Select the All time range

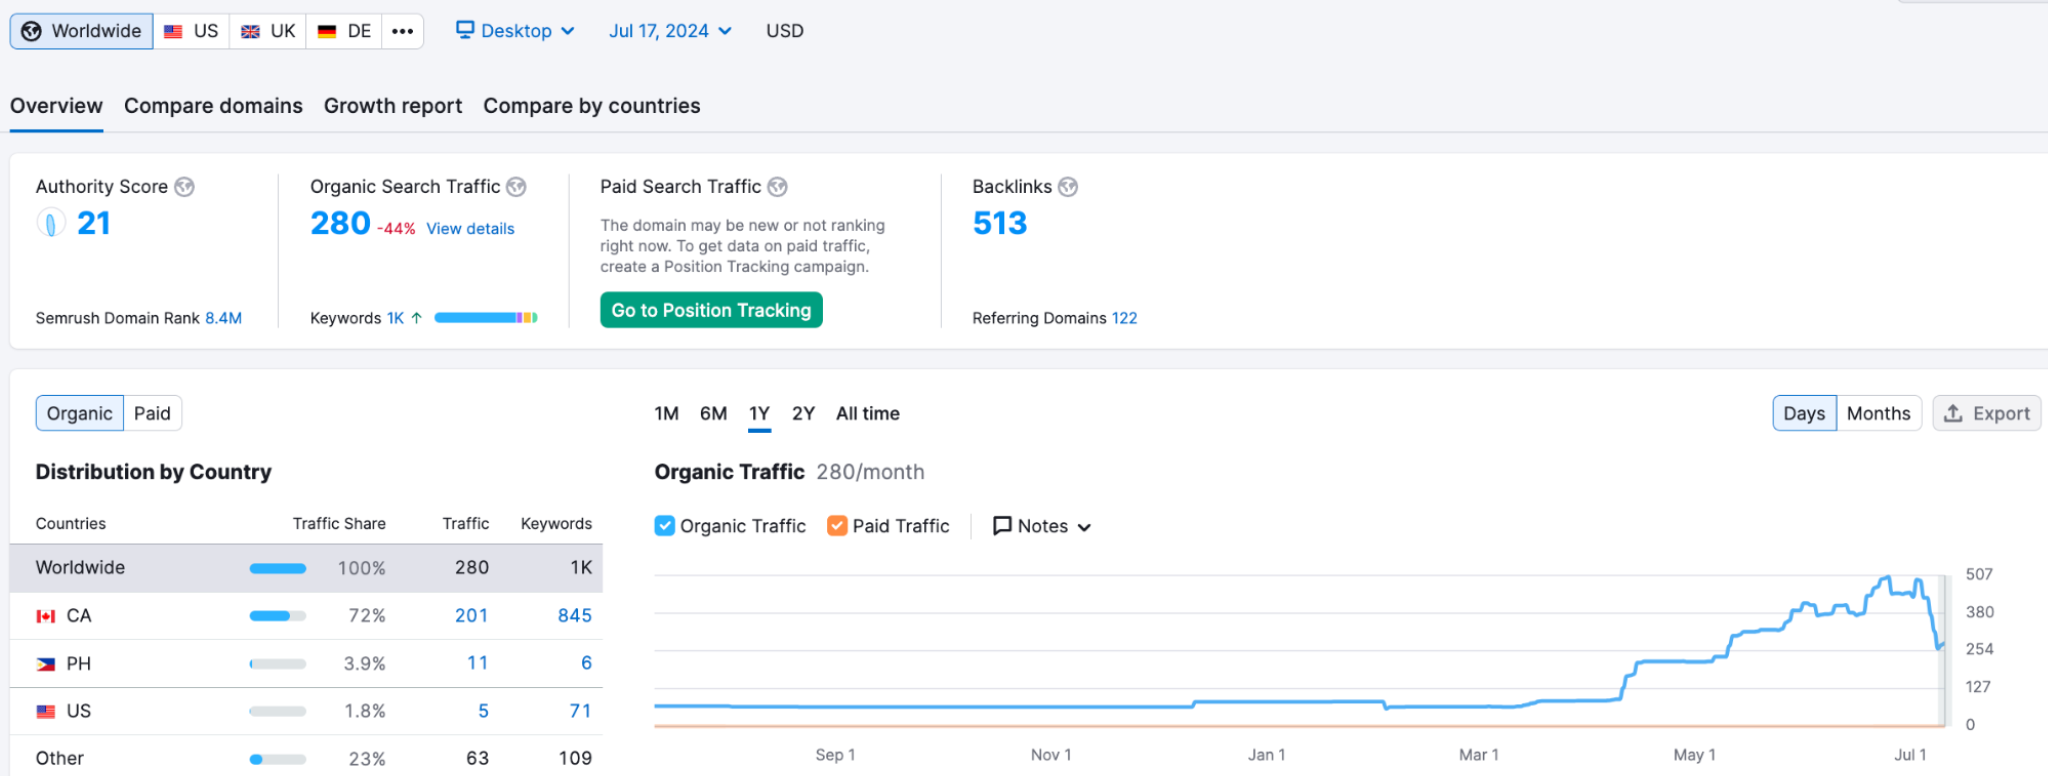[868, 413]
